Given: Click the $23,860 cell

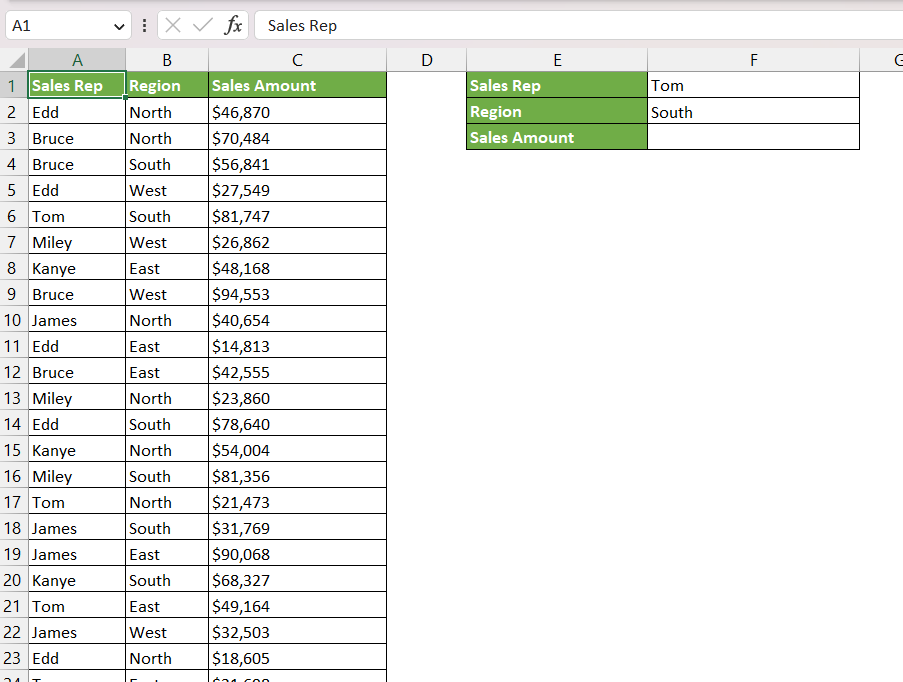Looking at the screenshot, I should [x=297, y=398].
